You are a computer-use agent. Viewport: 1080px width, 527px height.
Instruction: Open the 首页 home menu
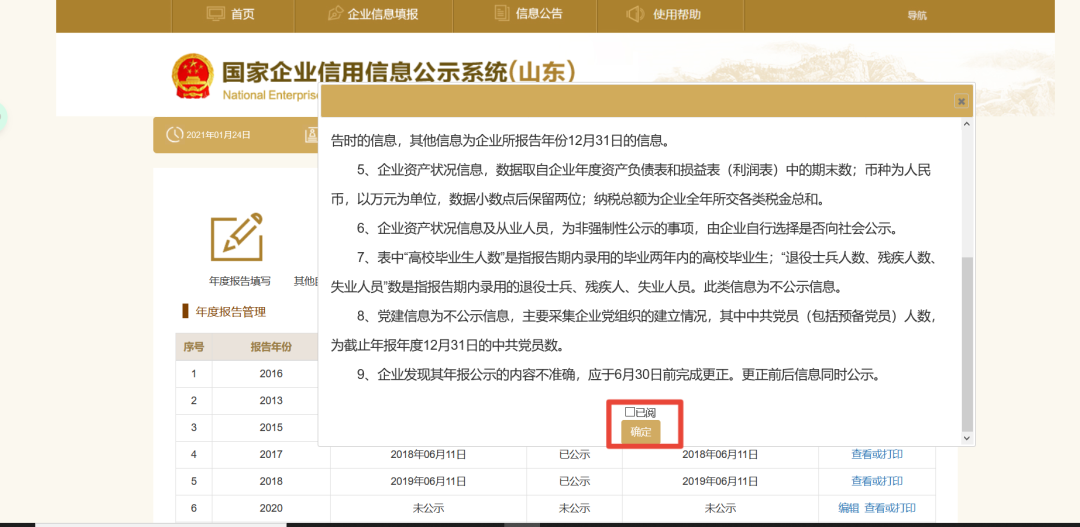pyautogui.click(x=242, y=14)
